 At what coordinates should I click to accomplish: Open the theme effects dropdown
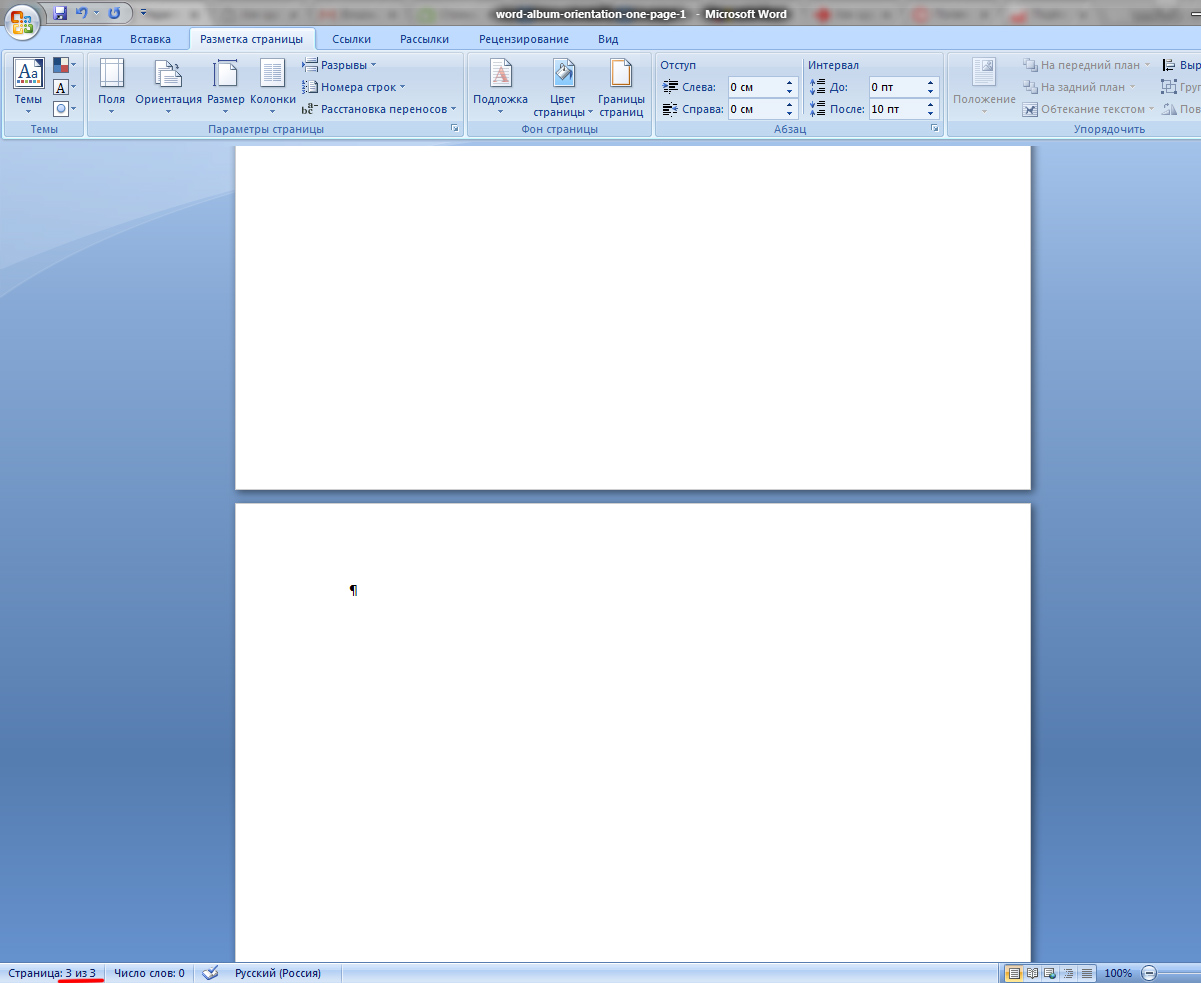pos(65,108)
